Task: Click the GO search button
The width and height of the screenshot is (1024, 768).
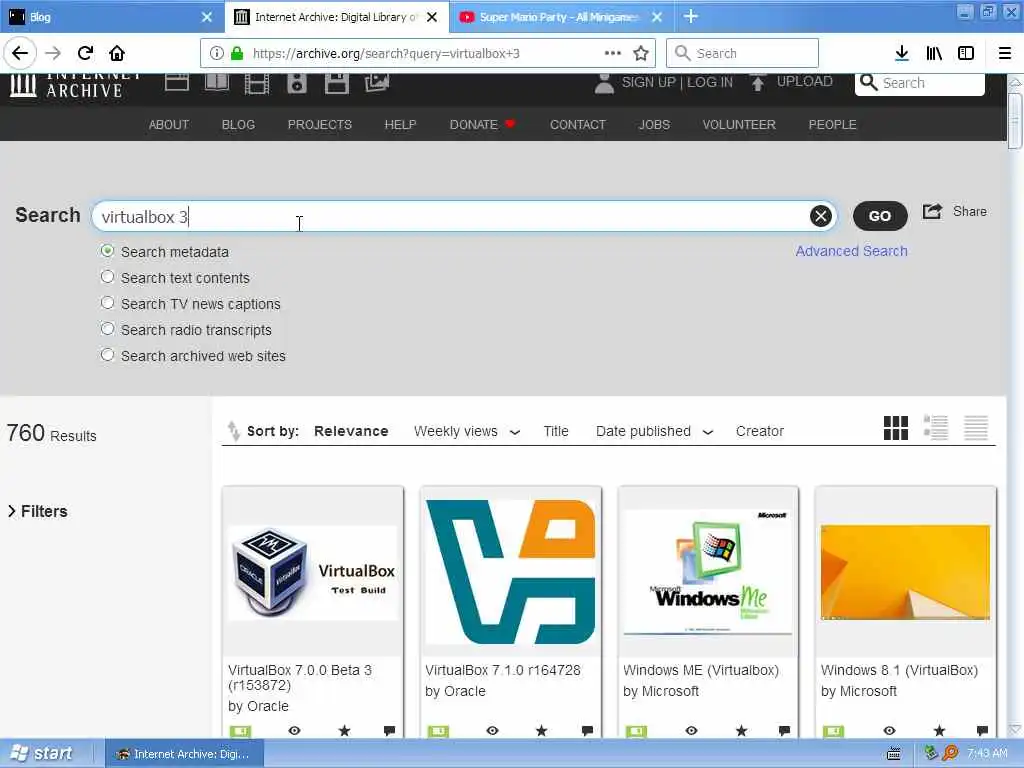Action: 880,216
